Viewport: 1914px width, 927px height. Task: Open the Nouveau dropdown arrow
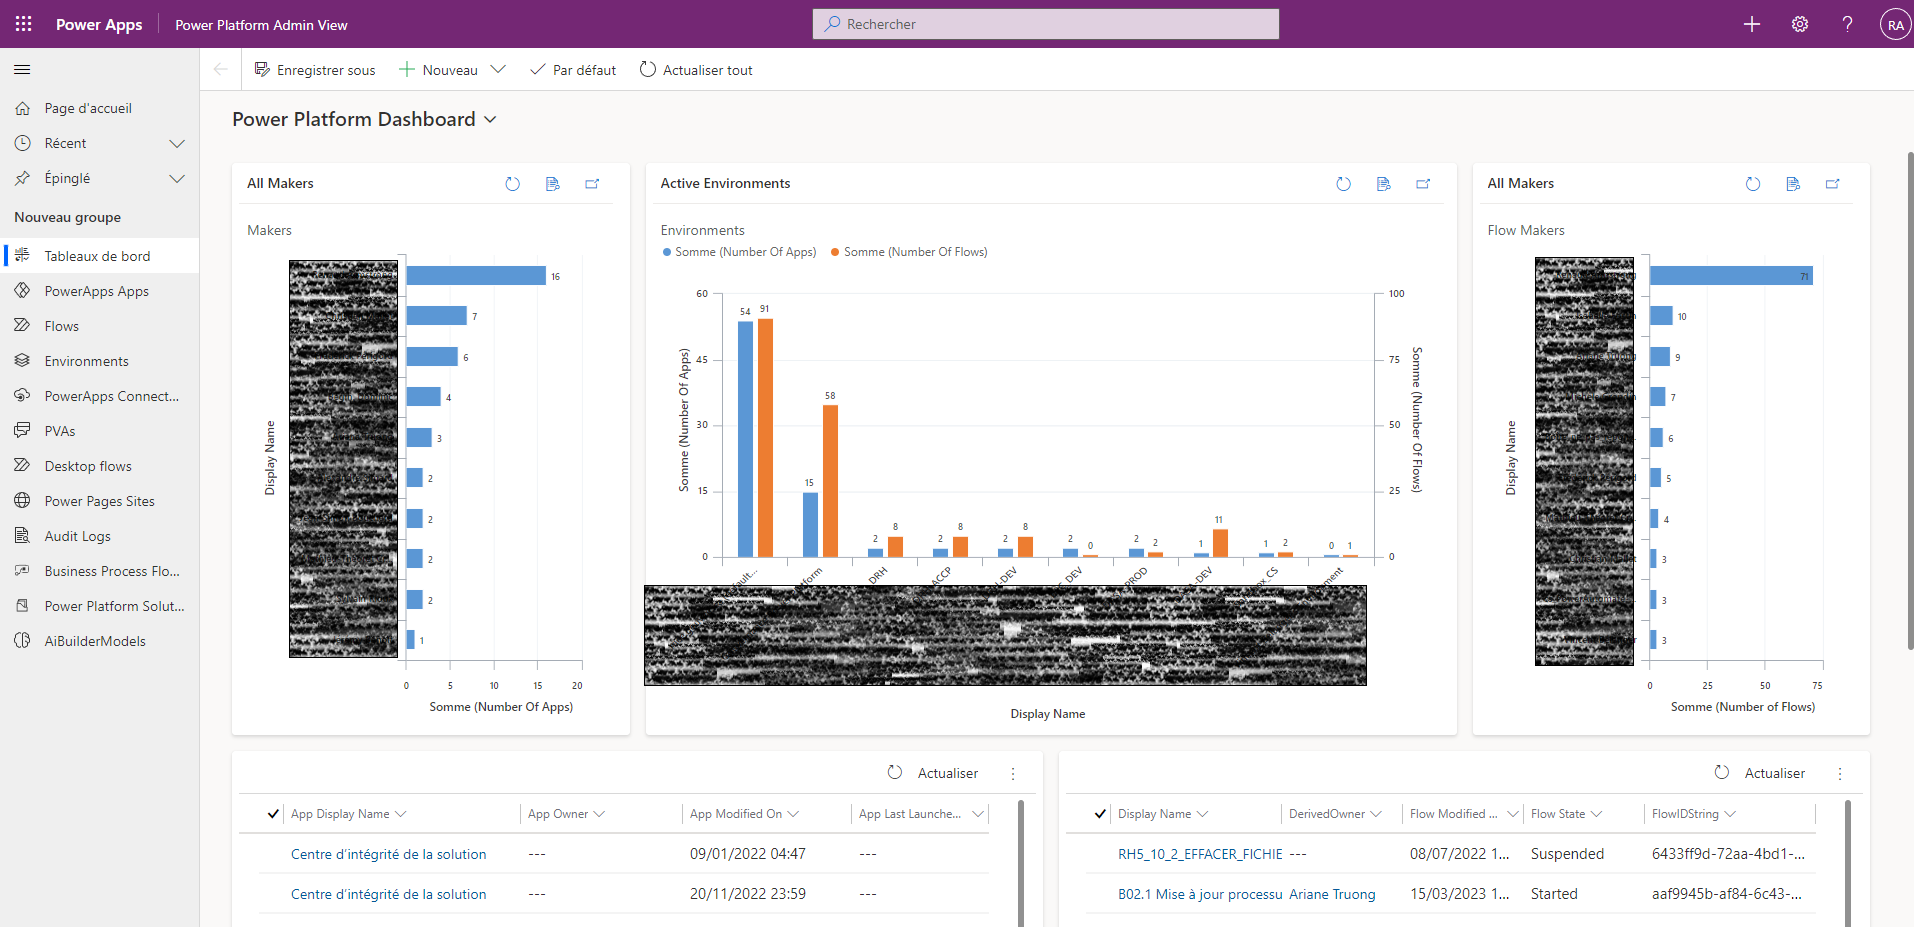(x=498, y=70)
